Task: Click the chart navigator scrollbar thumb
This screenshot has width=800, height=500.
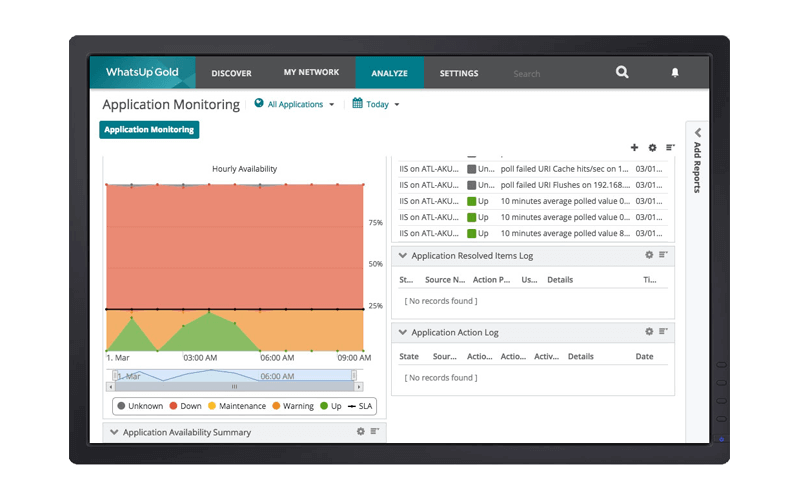Action: click(235, 387)
